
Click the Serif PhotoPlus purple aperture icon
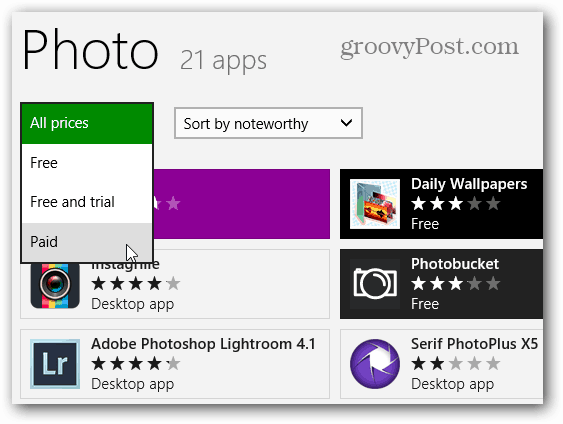[375, 364]
